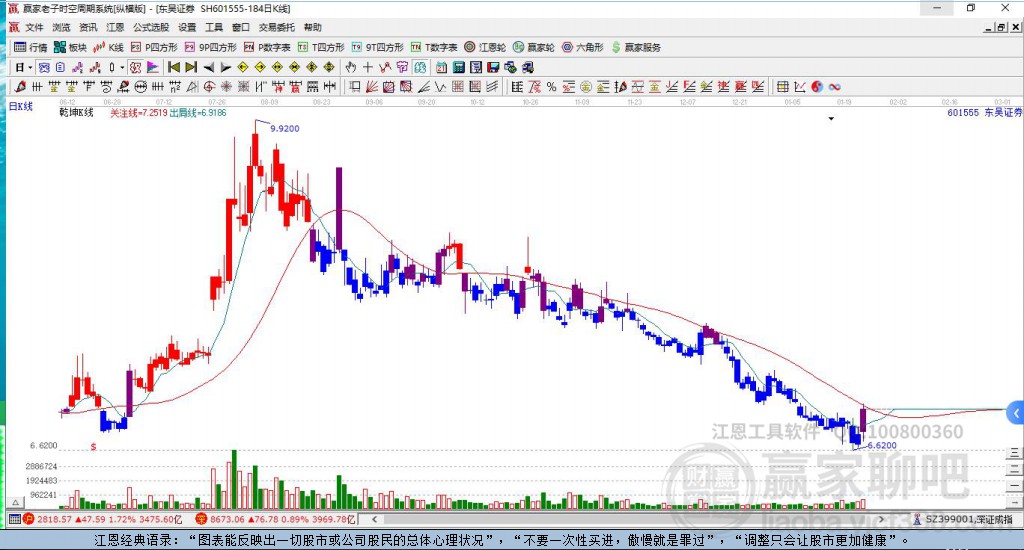Click the 乾坤K线 indicator label
The image size is (1024, 550).
[76, 112]
